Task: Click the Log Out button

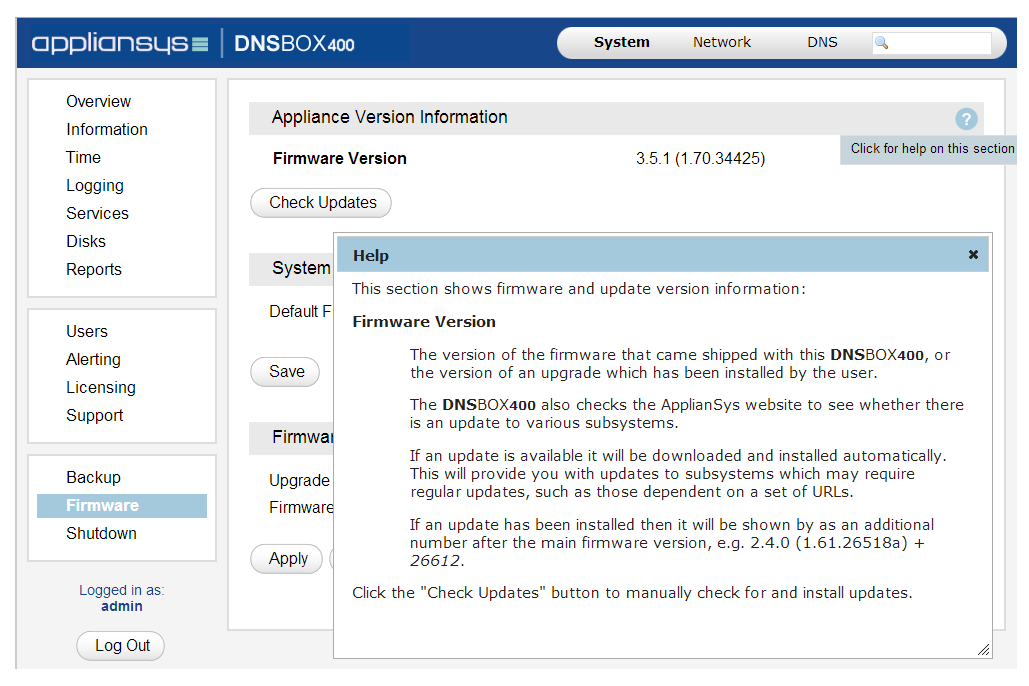Action: tap(120, 646)
